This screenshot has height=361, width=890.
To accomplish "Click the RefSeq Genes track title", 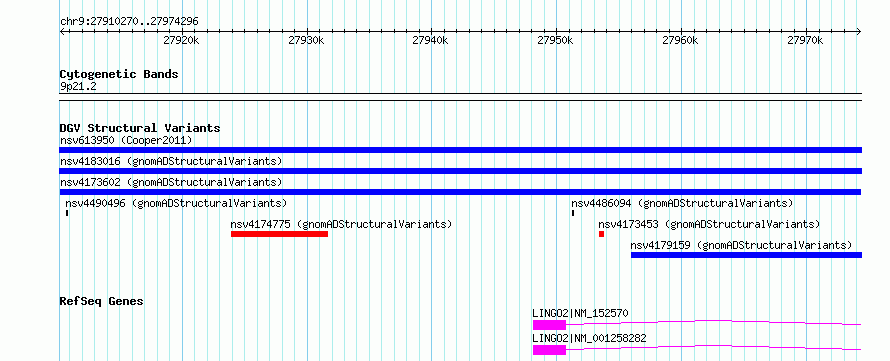I will coord(102,301).
